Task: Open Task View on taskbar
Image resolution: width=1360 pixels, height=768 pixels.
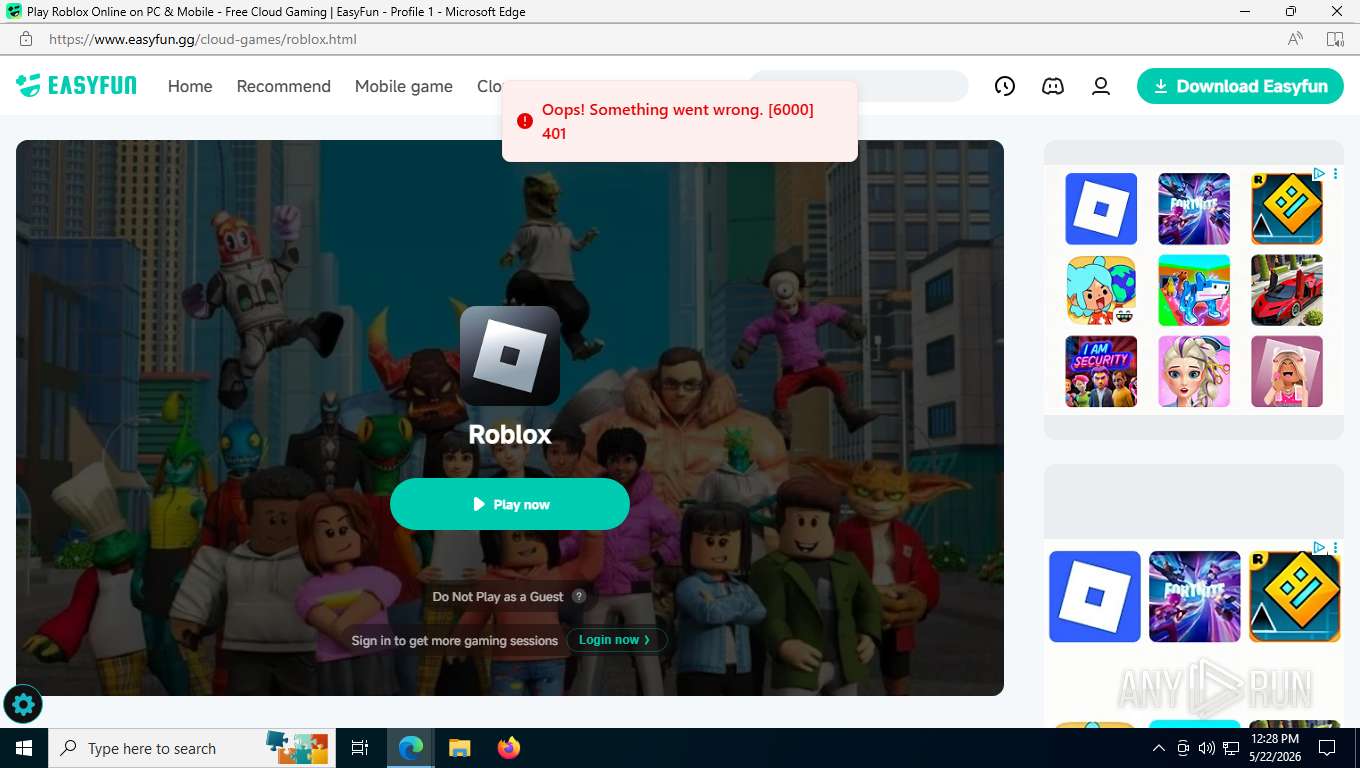Action: click(x=360, y=748)
